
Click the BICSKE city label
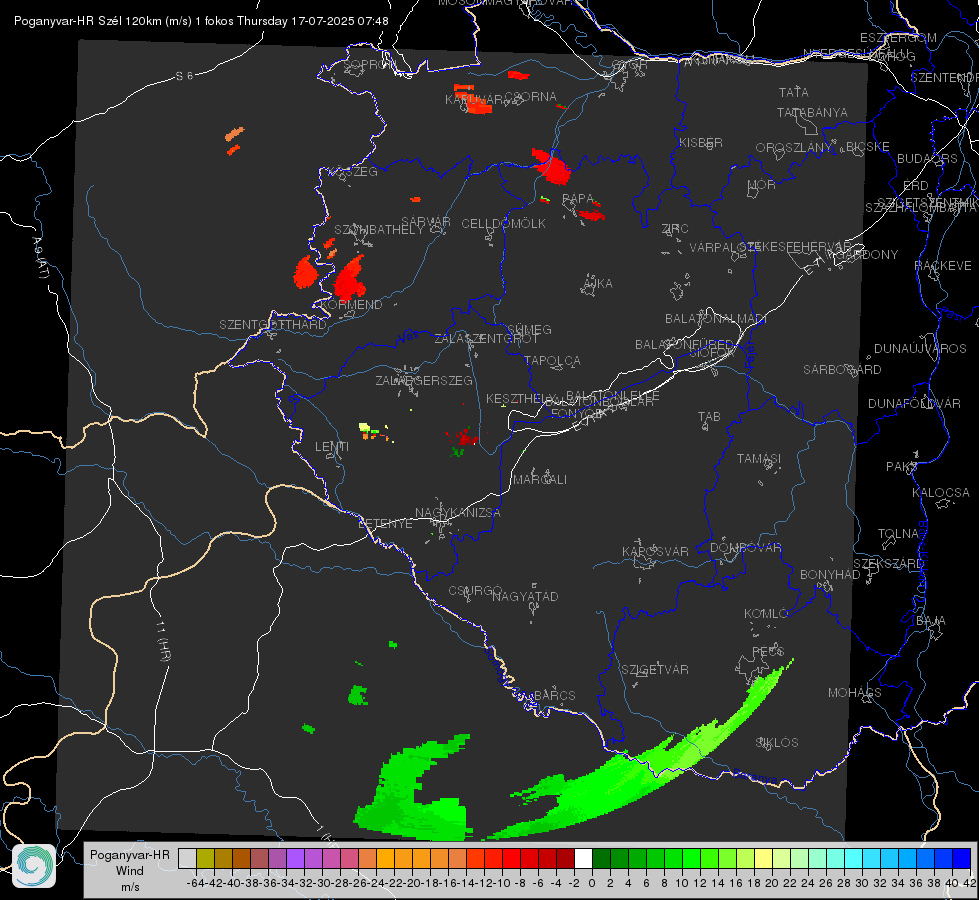[x=867, y=147]
